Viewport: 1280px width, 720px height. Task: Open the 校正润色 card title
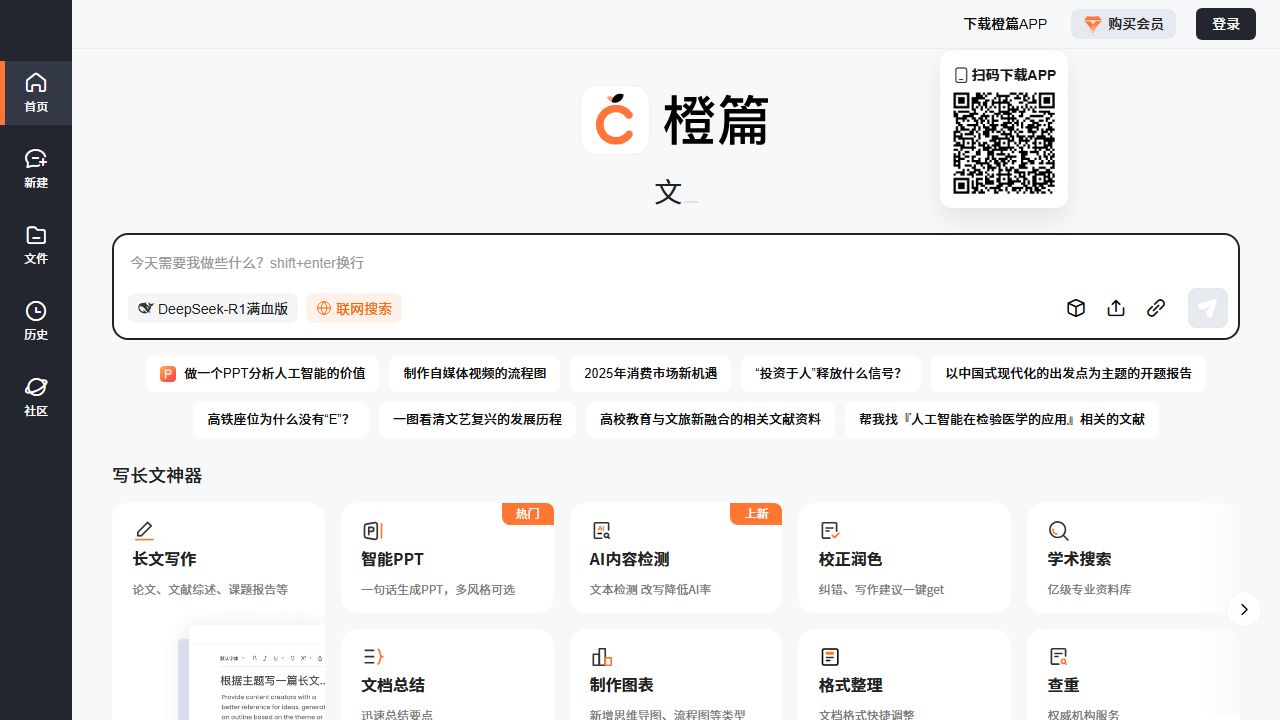pyautogui.click(x=851, y=559)
